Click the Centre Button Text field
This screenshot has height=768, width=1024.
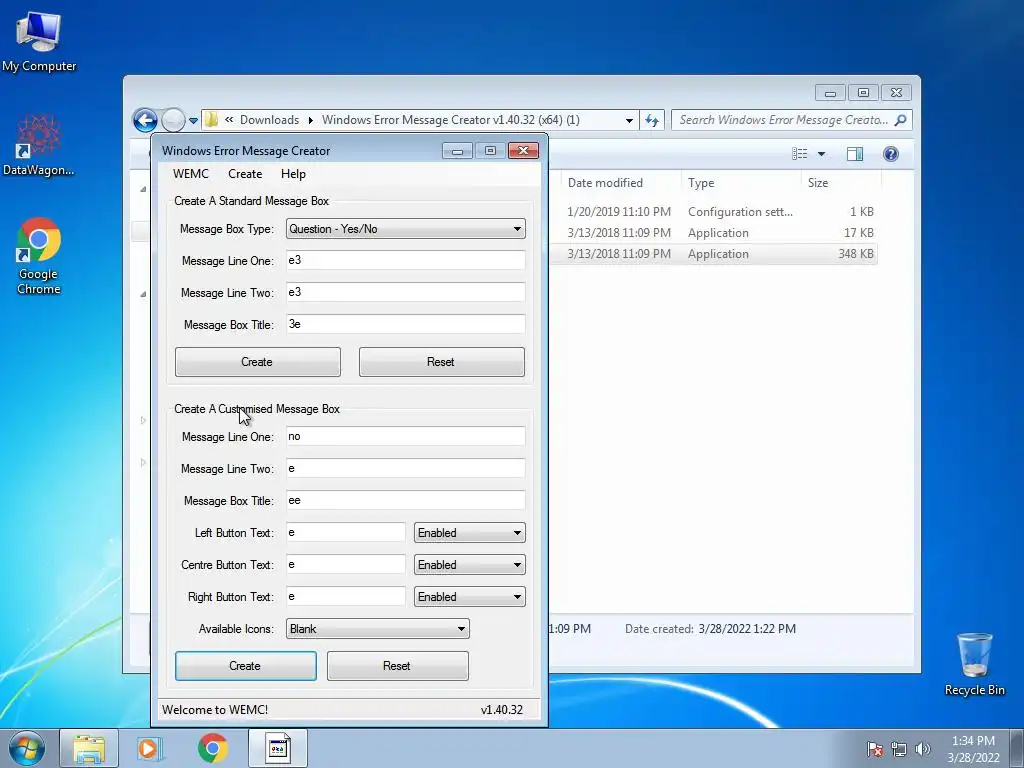pos(345,565)
